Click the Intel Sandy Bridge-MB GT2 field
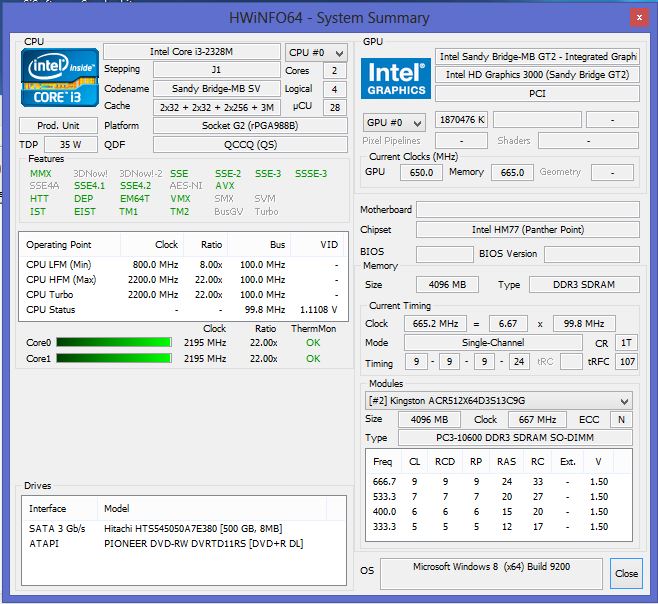This screenshot has height=604, width=658. coord(537,56)
